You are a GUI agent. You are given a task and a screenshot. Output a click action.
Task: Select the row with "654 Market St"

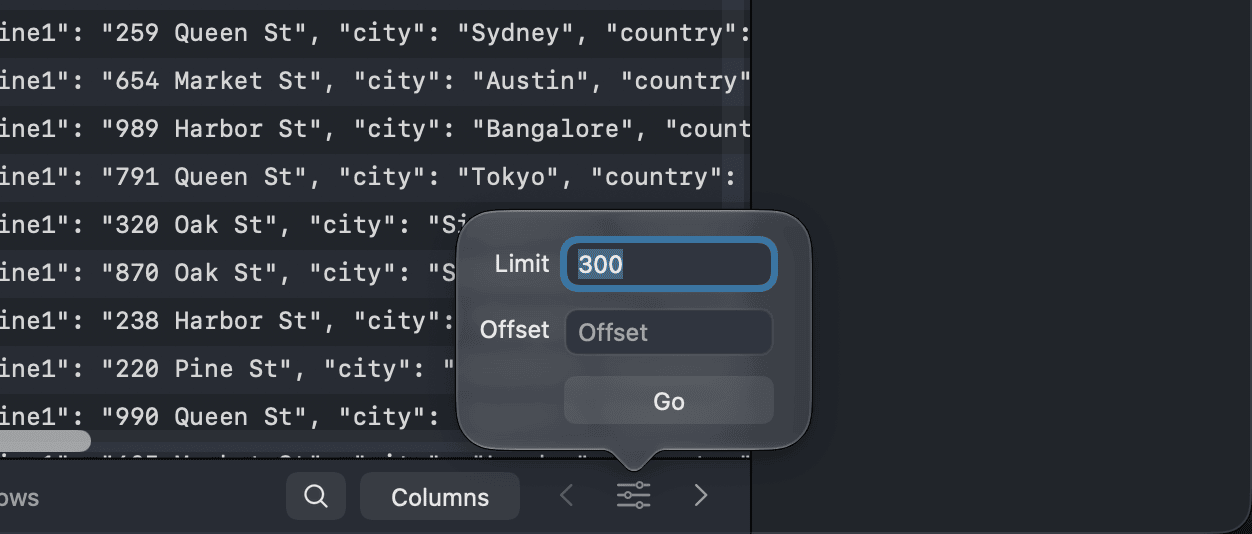[x=375, y=81]
